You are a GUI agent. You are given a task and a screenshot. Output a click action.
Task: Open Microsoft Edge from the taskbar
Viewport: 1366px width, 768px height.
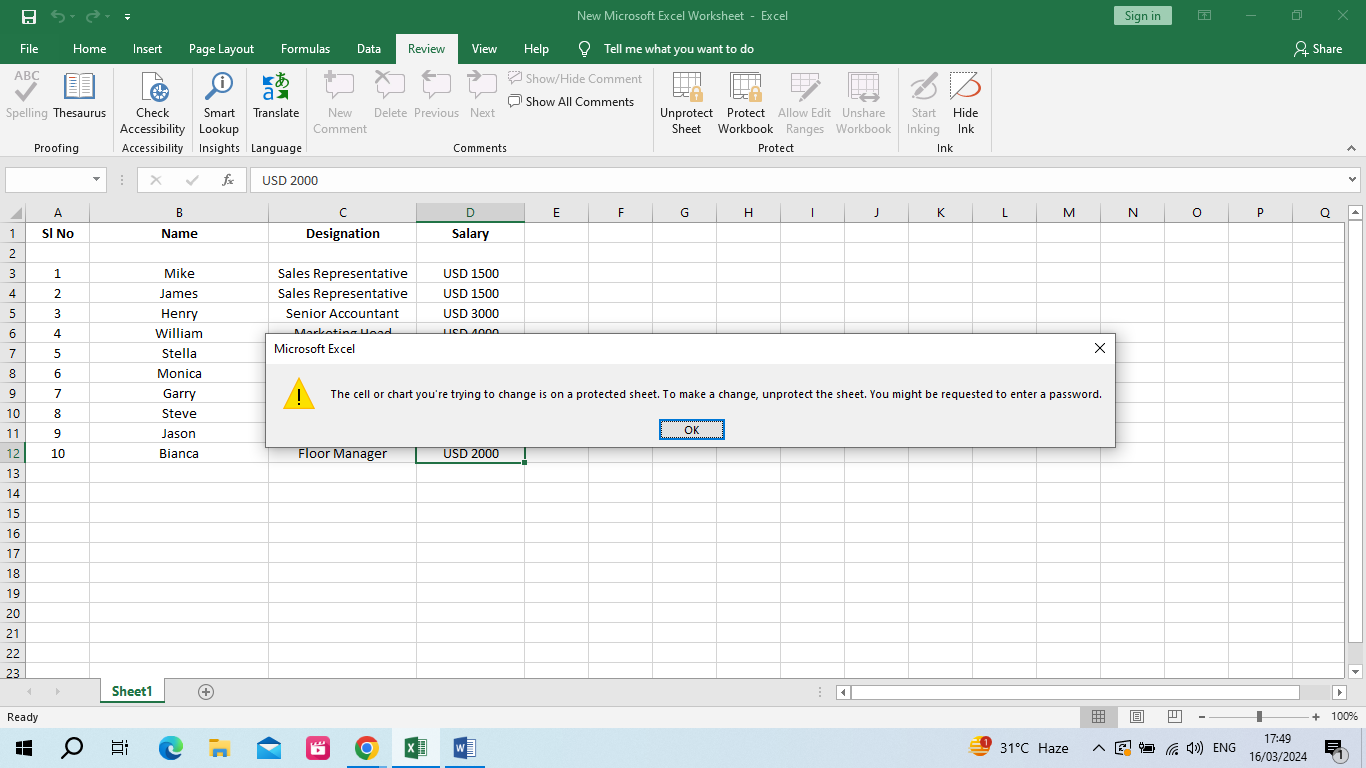[170, 748]
